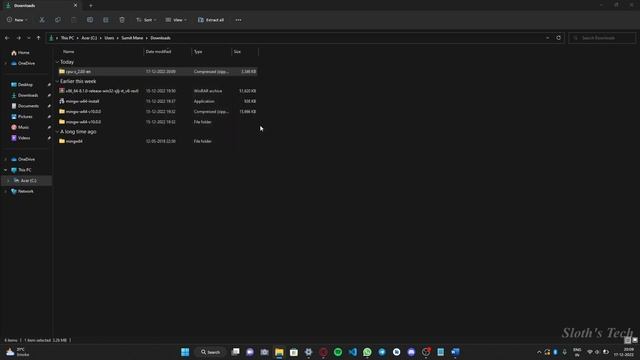Select Acer (C:) in the address breadcrumb
Screen dimensions: 640x360
point(89,38)
